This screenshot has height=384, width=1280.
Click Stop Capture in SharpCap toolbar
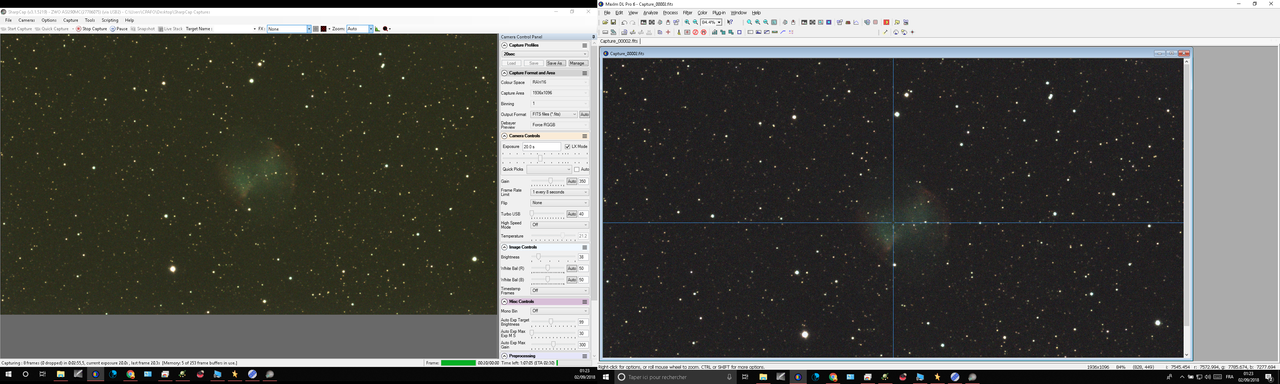coord(93,29)
